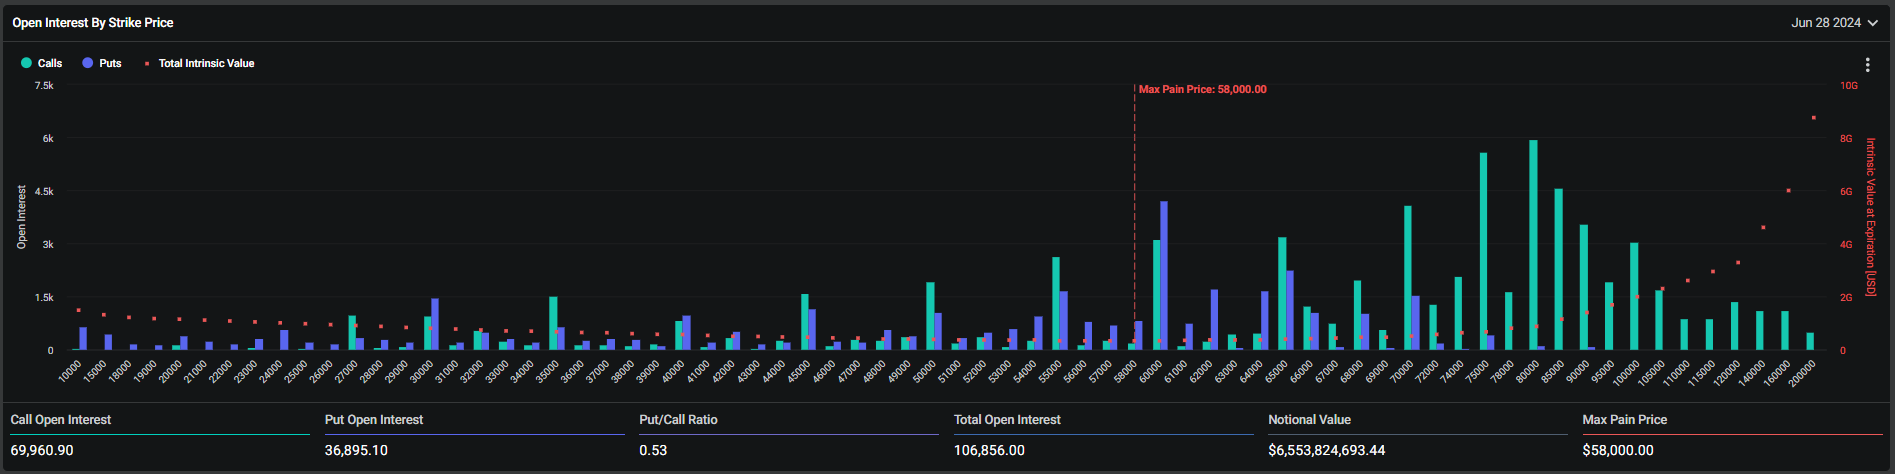Click the red intrinsic value dot at strike 140000
This screenshot has height=474, width=1895.
[1763, 227]
